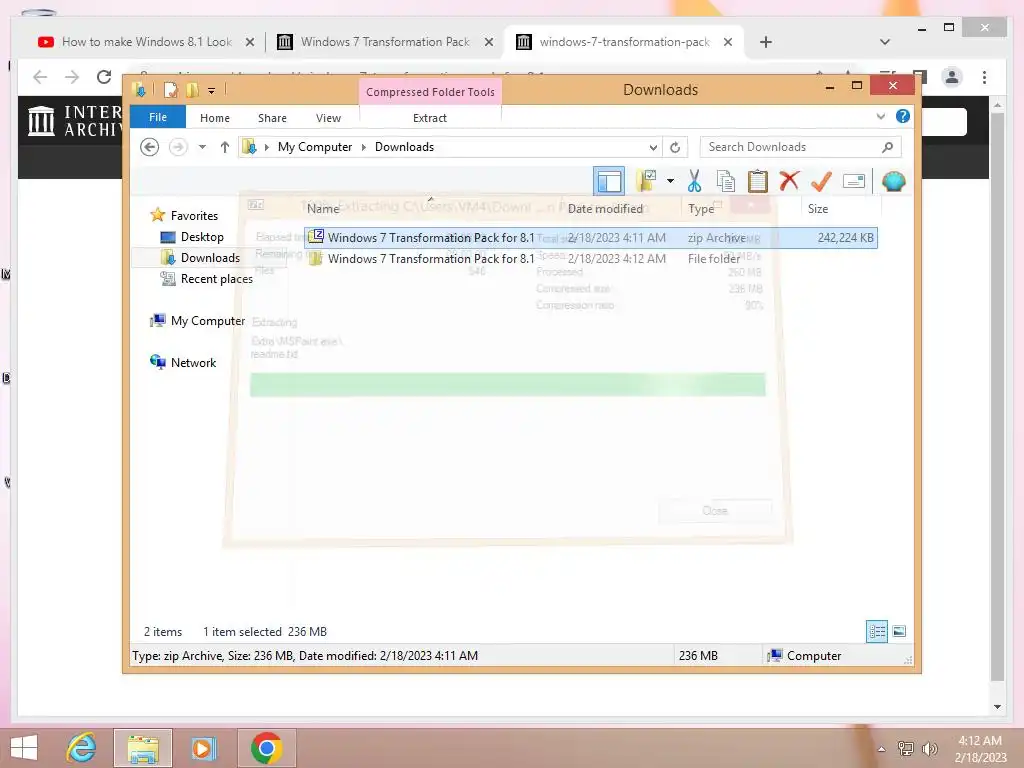Screen dimensions: 1024x768
Task: Click the blue shell globe icon
Action: pos(893,181)
